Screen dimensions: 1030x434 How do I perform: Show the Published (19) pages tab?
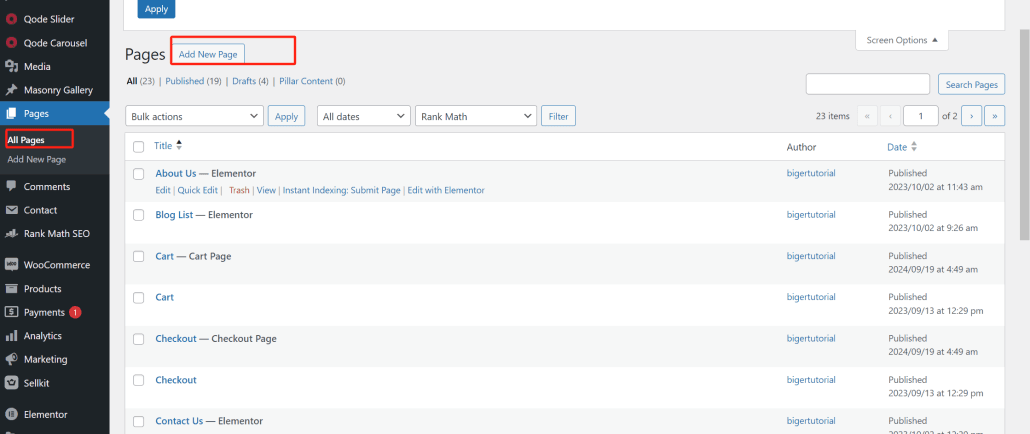[193, 81]
